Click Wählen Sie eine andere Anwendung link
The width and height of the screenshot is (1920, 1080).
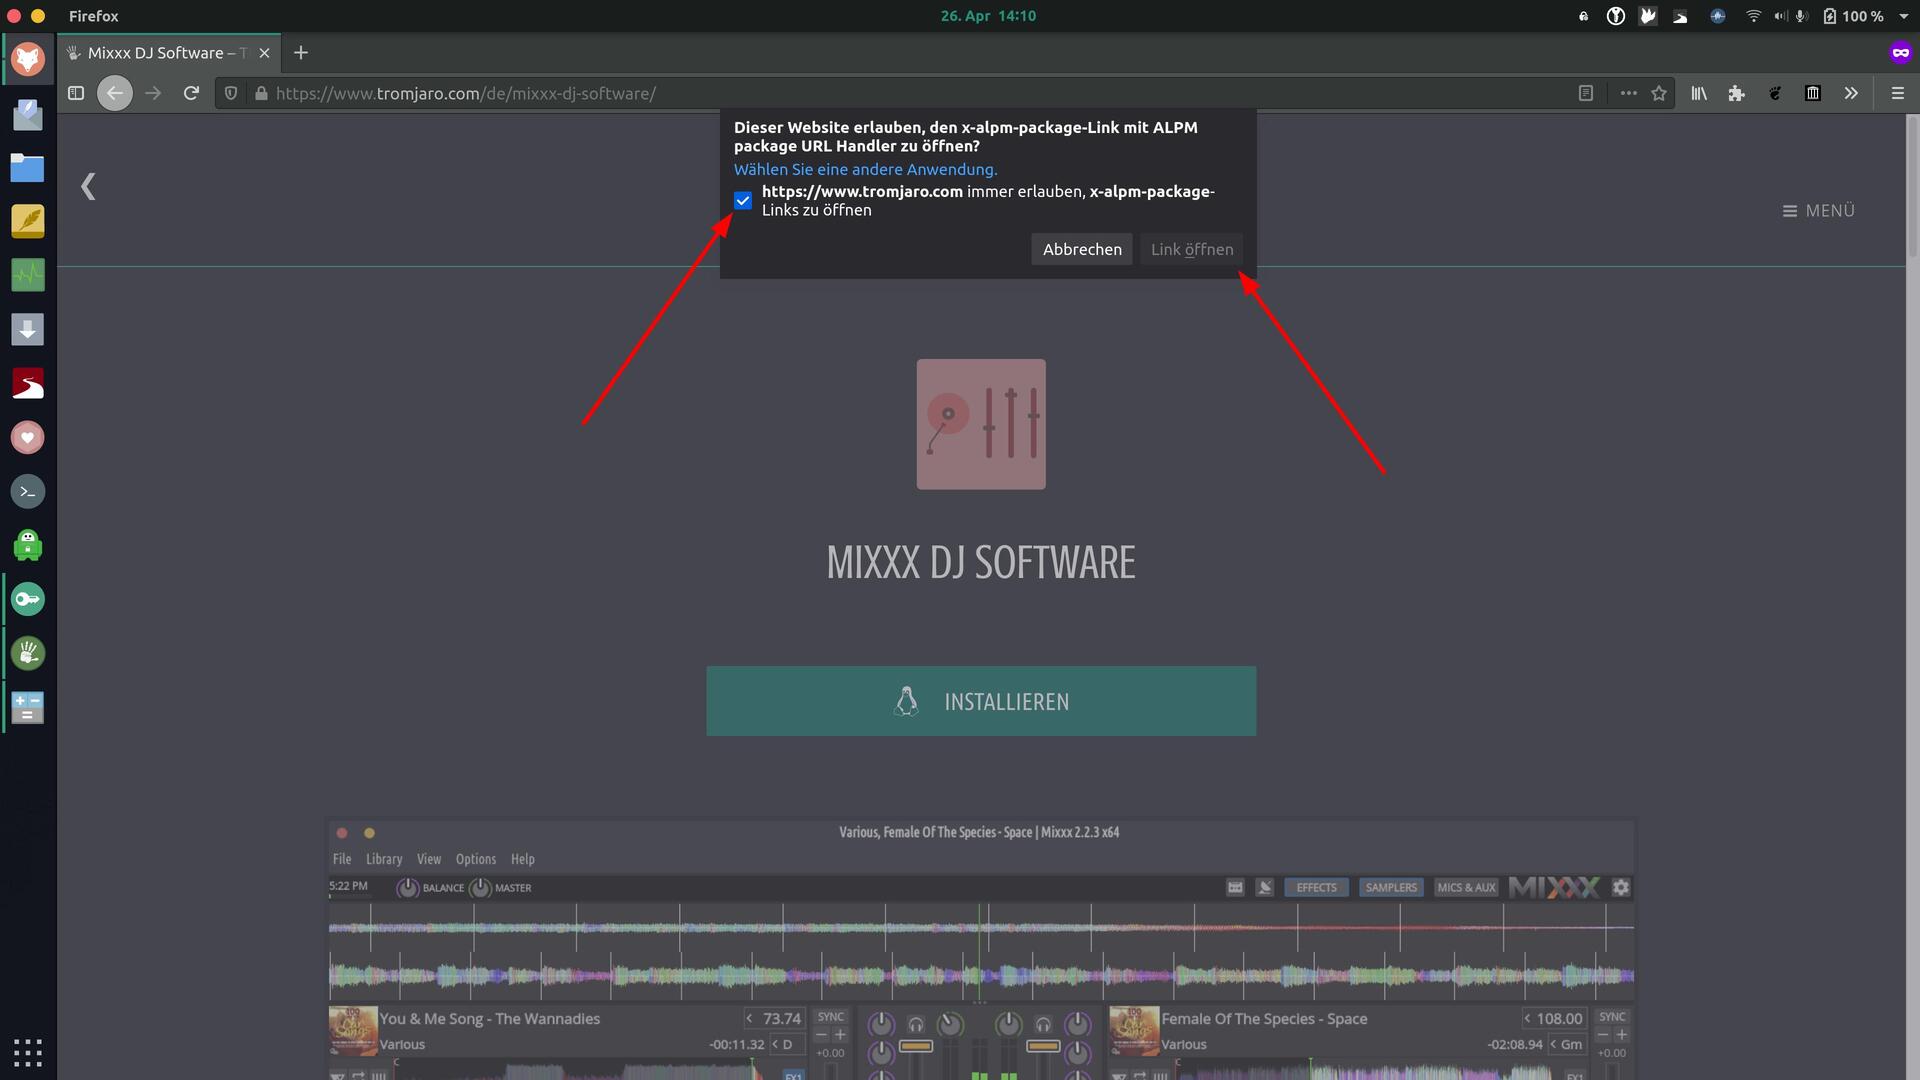click(865, 170)
